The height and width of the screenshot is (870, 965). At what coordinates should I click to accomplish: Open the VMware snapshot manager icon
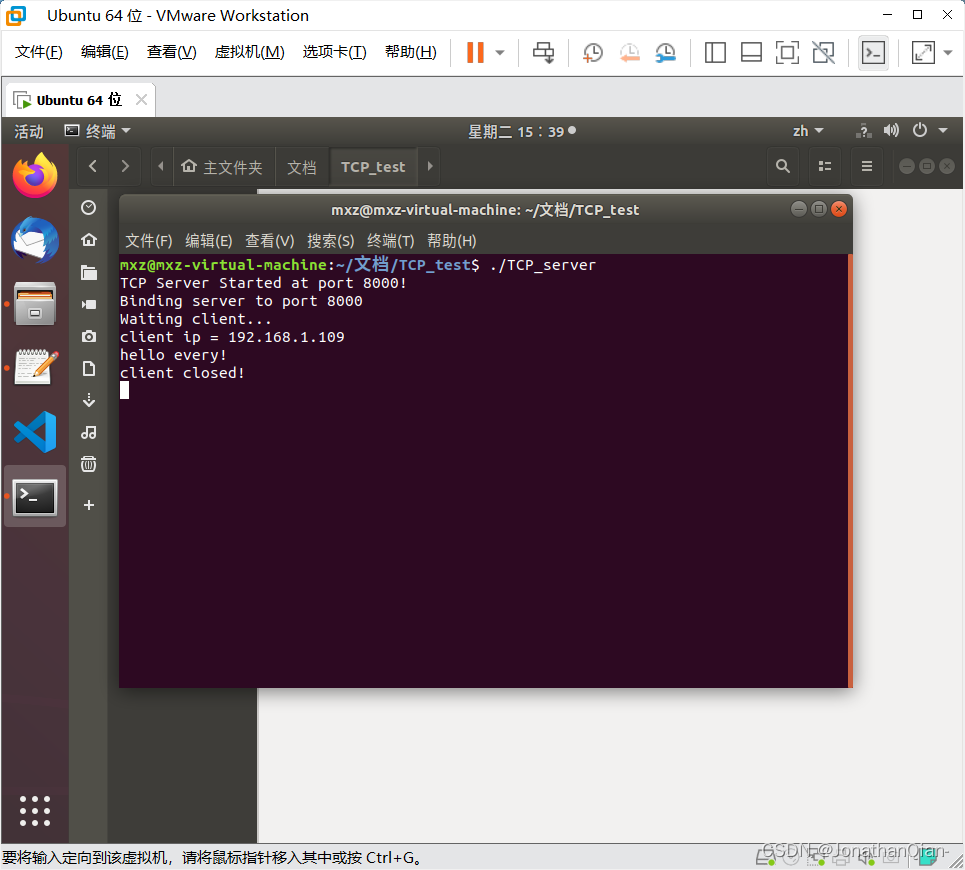[665, 53]
